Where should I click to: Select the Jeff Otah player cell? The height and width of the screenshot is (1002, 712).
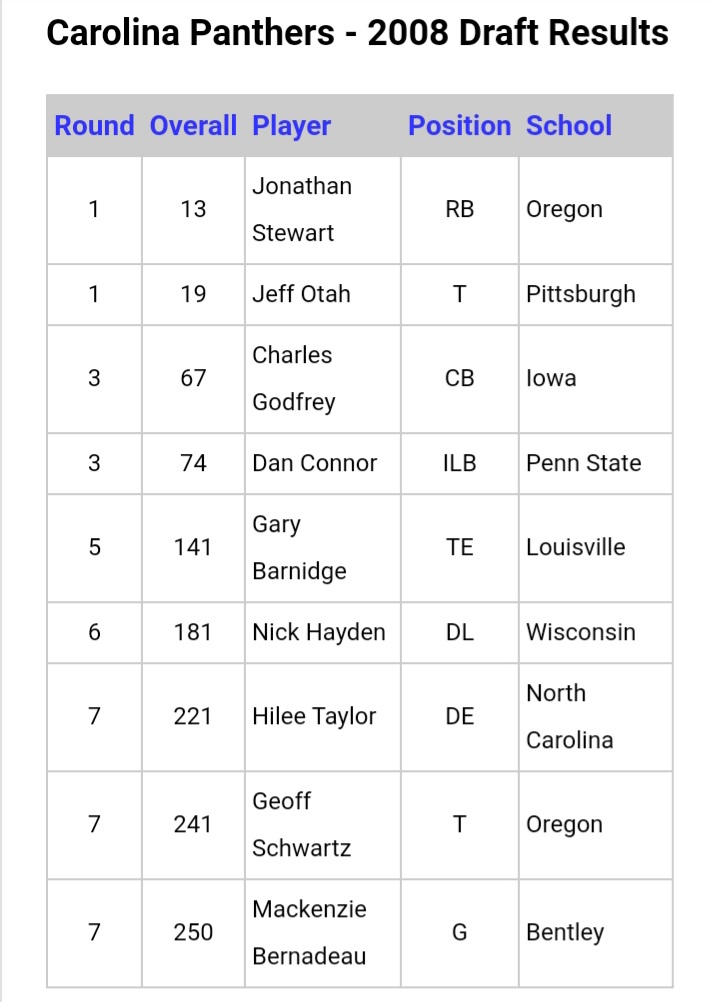(x=323, y=294)
